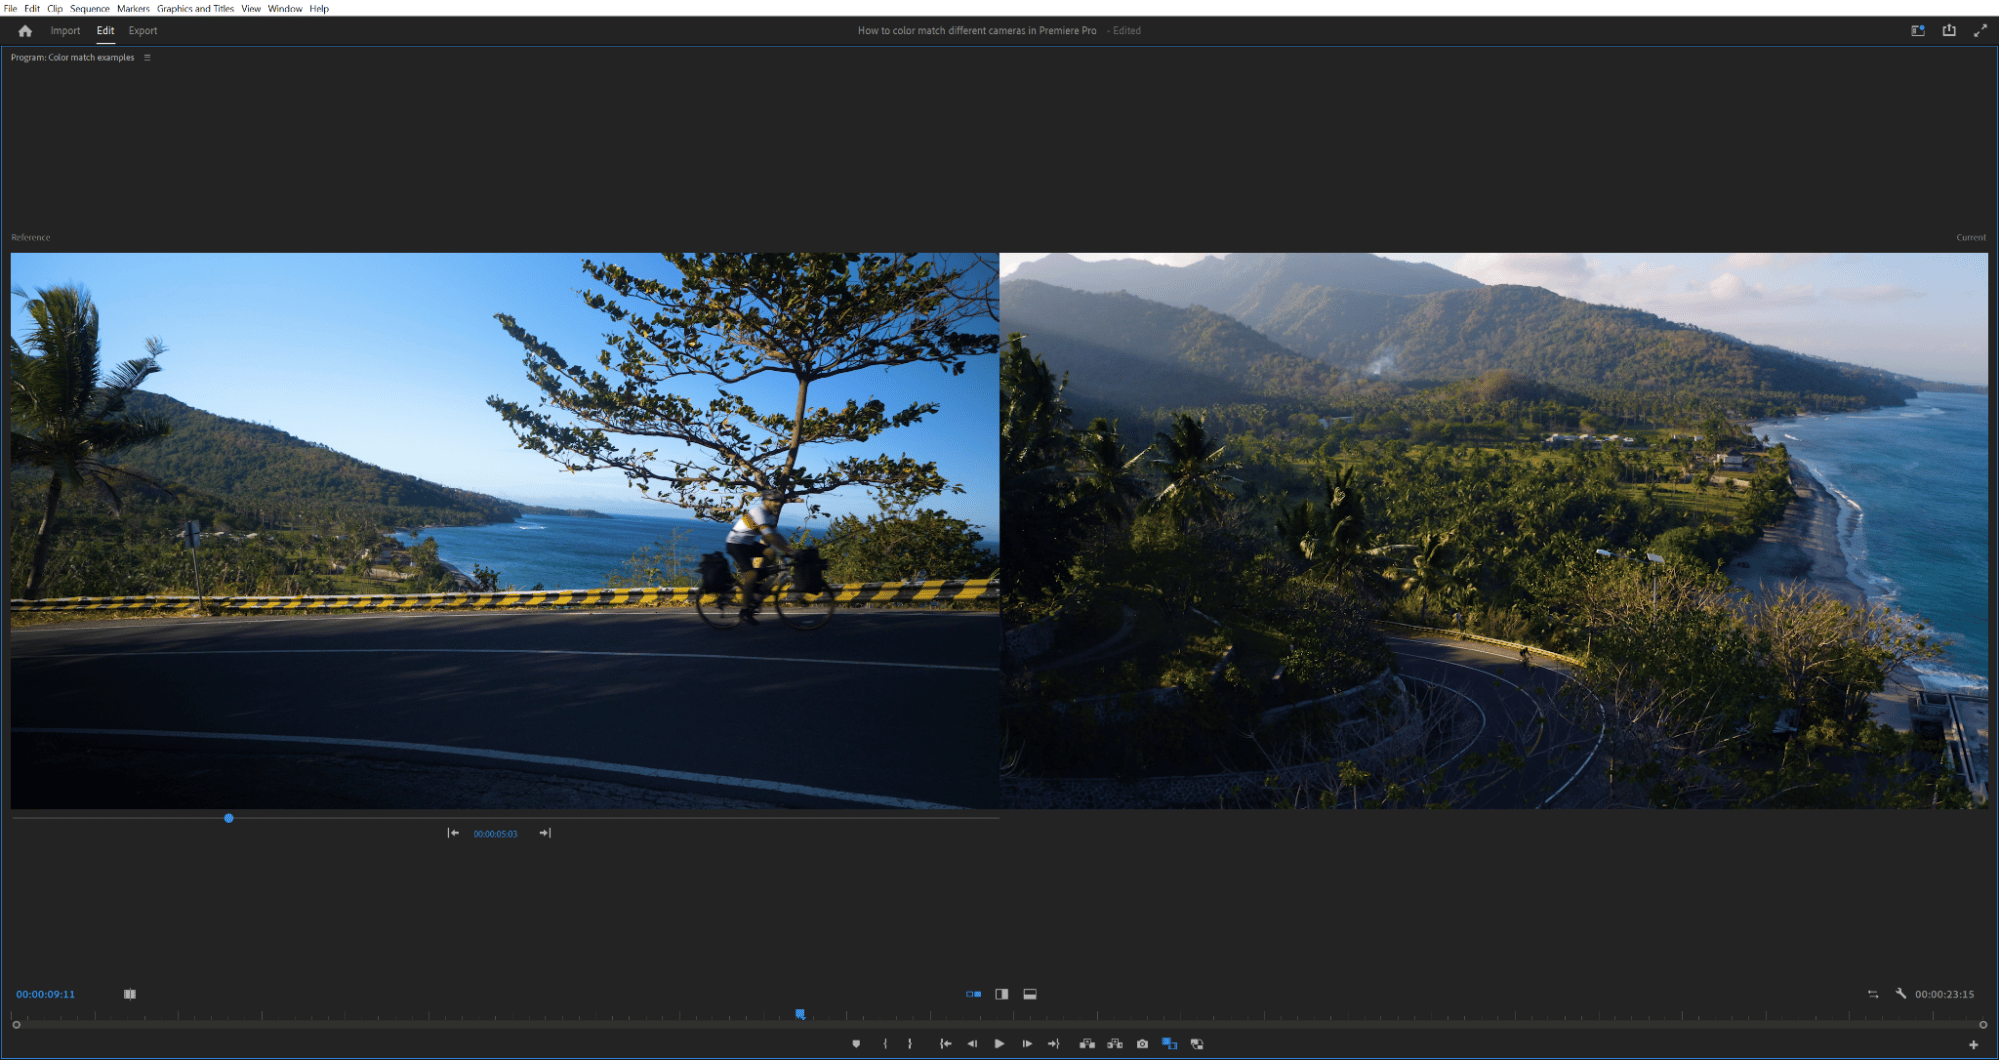Viewport: 1999px width, 1061px height.
Task: Click the Step Forward one frame icon
Action: pyautogui.click(x=1027, y=1044)
